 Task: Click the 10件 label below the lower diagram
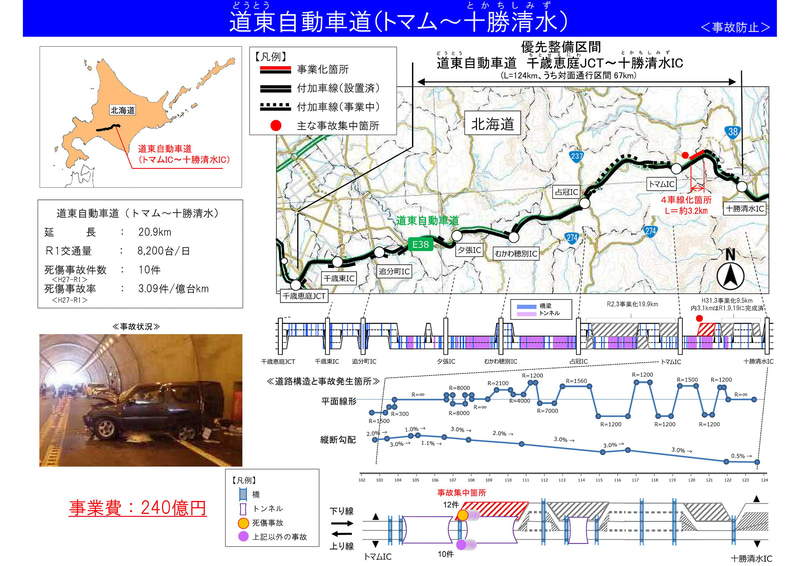(x=445, y=555)
